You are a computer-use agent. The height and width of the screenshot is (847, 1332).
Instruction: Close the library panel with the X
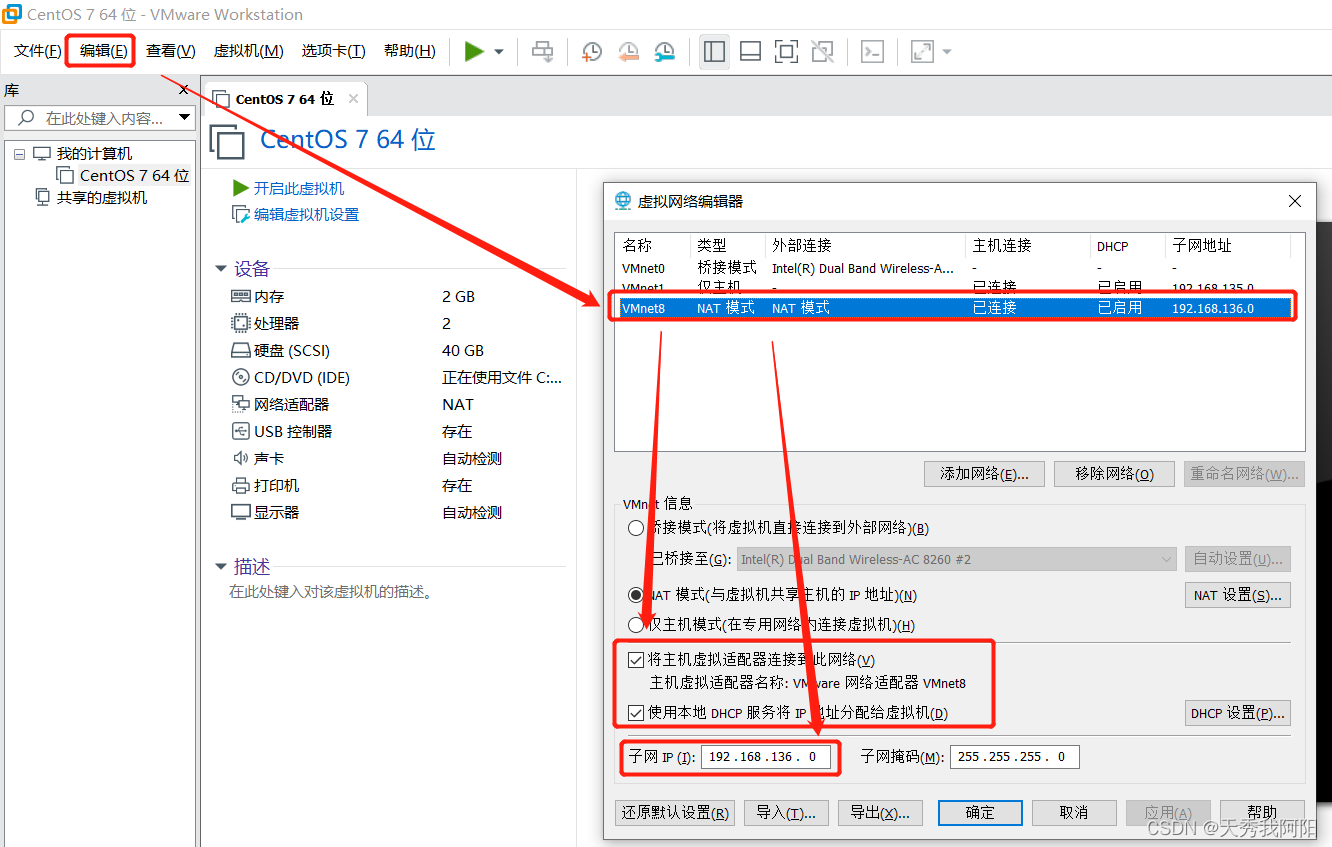[x=183, y=90]
